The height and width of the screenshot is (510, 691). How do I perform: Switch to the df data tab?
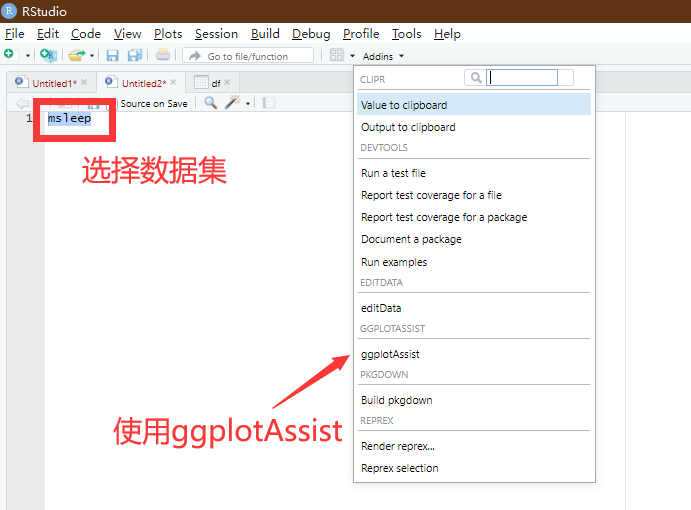coord(212,83)
